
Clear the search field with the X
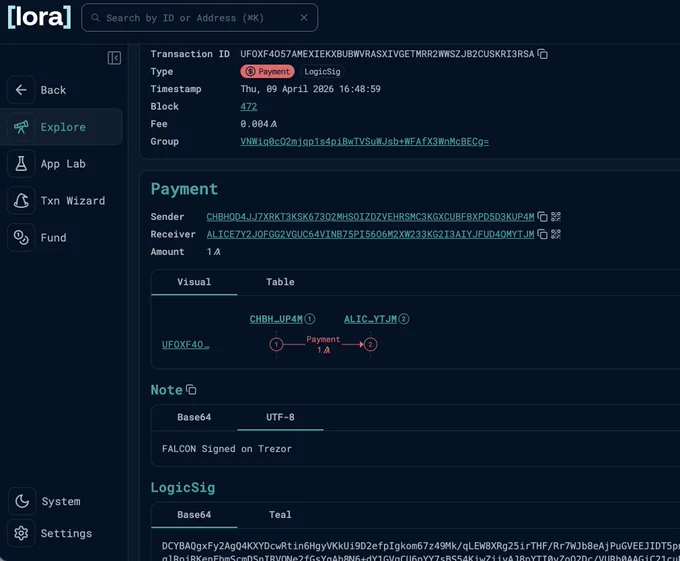[x=304, y=18]
